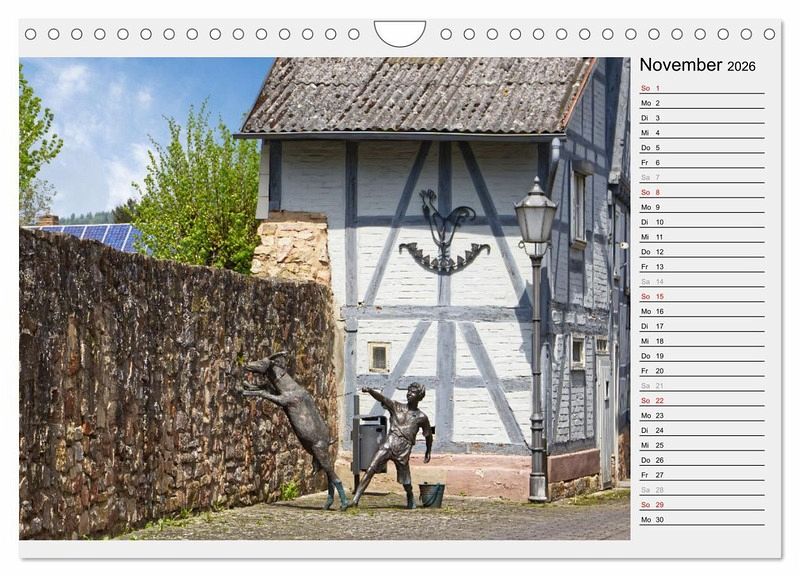Image resolution: width=800 pixels, height=577 pixels.
Task: Select Sunday 1 in the date list
Action: 701,88
